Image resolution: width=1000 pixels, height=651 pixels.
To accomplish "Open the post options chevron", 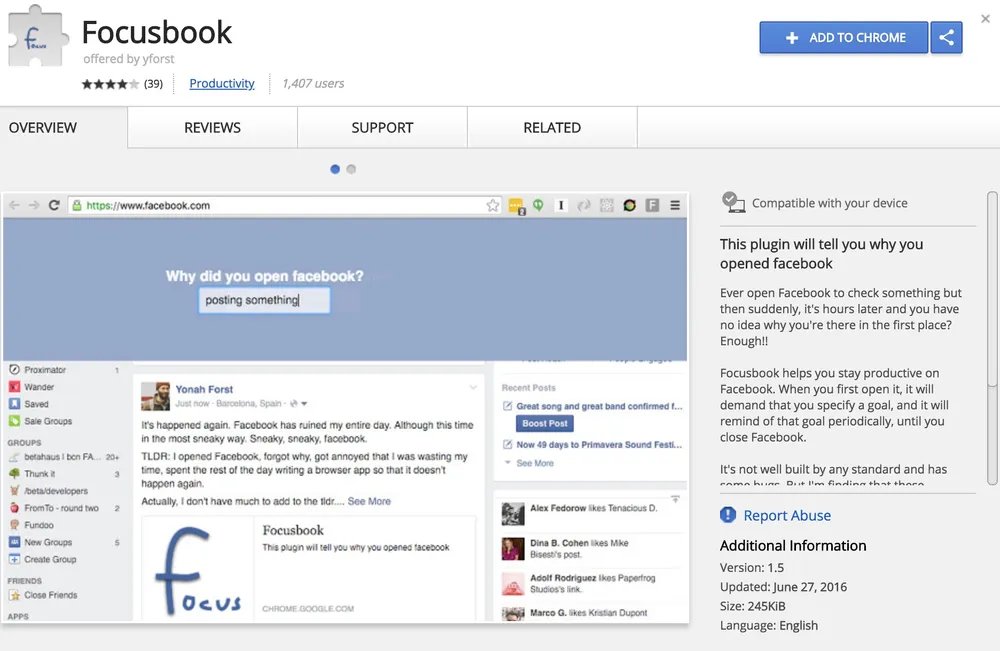I will pos(473,387).
